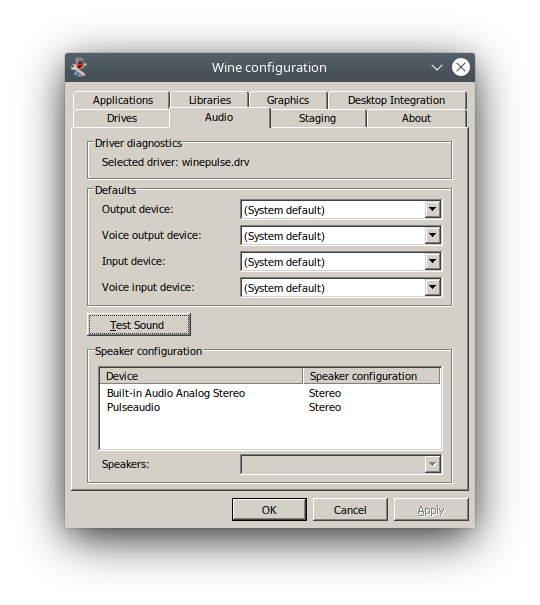Click the Wine glass icon in title bar

pyautogui.click(x=79, y=68)
